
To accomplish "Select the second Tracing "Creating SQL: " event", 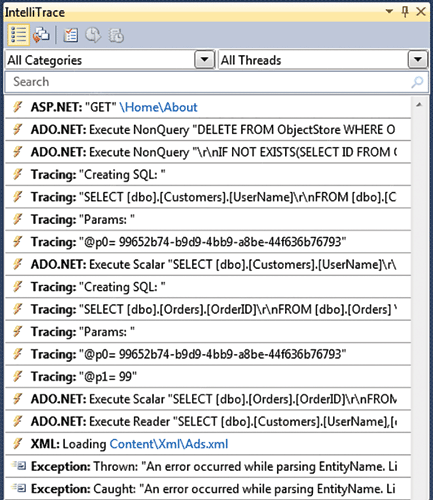I will [x=208, y=287].
